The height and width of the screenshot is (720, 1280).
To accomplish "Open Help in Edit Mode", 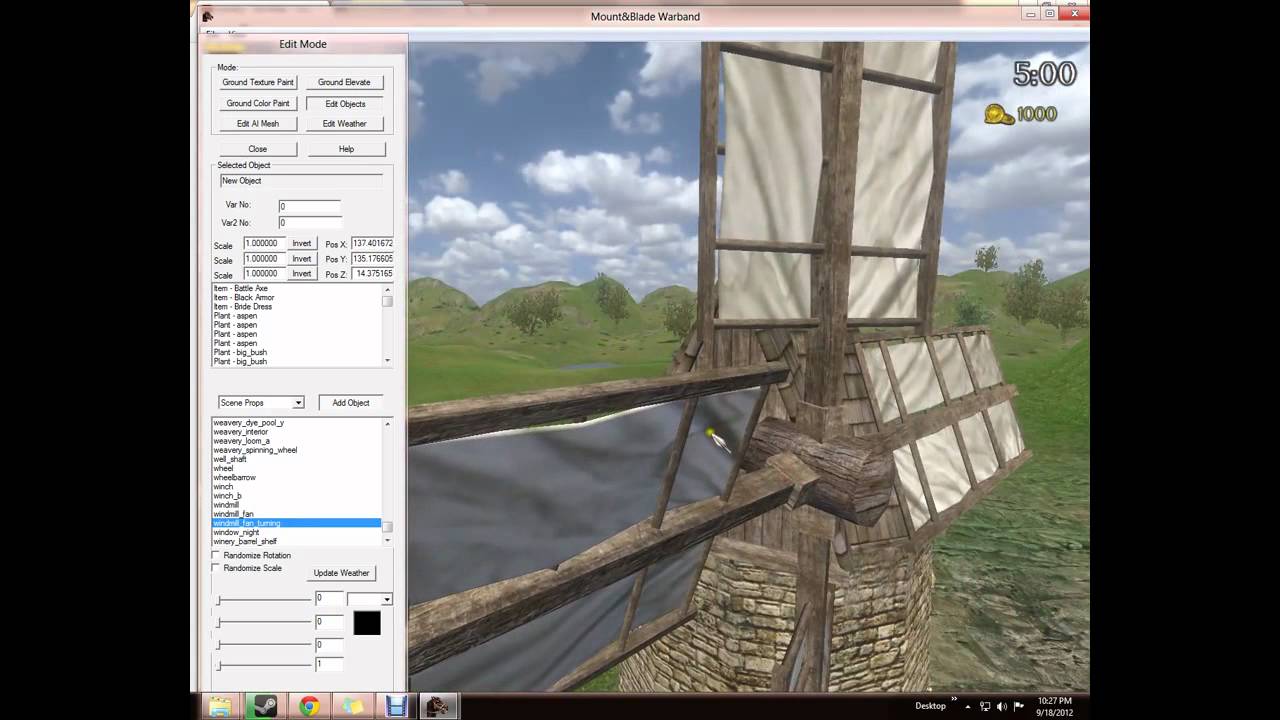I will (346, 149).
